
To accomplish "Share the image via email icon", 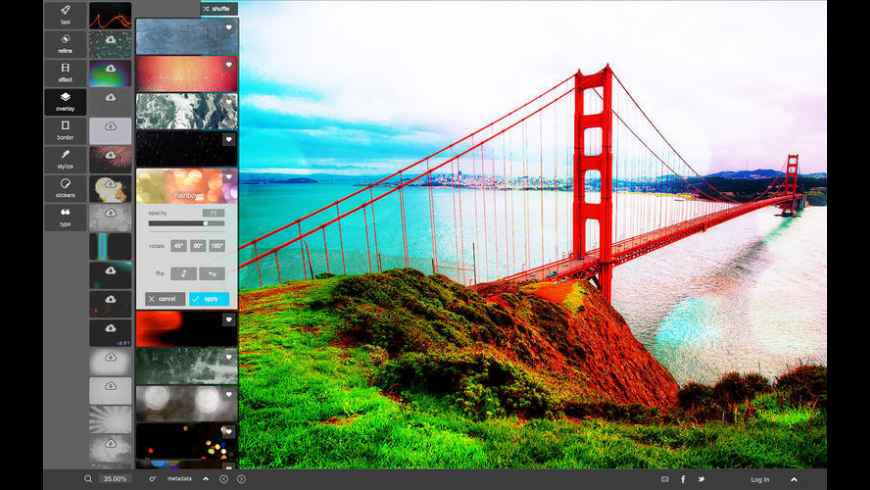I will pos(665,479).
